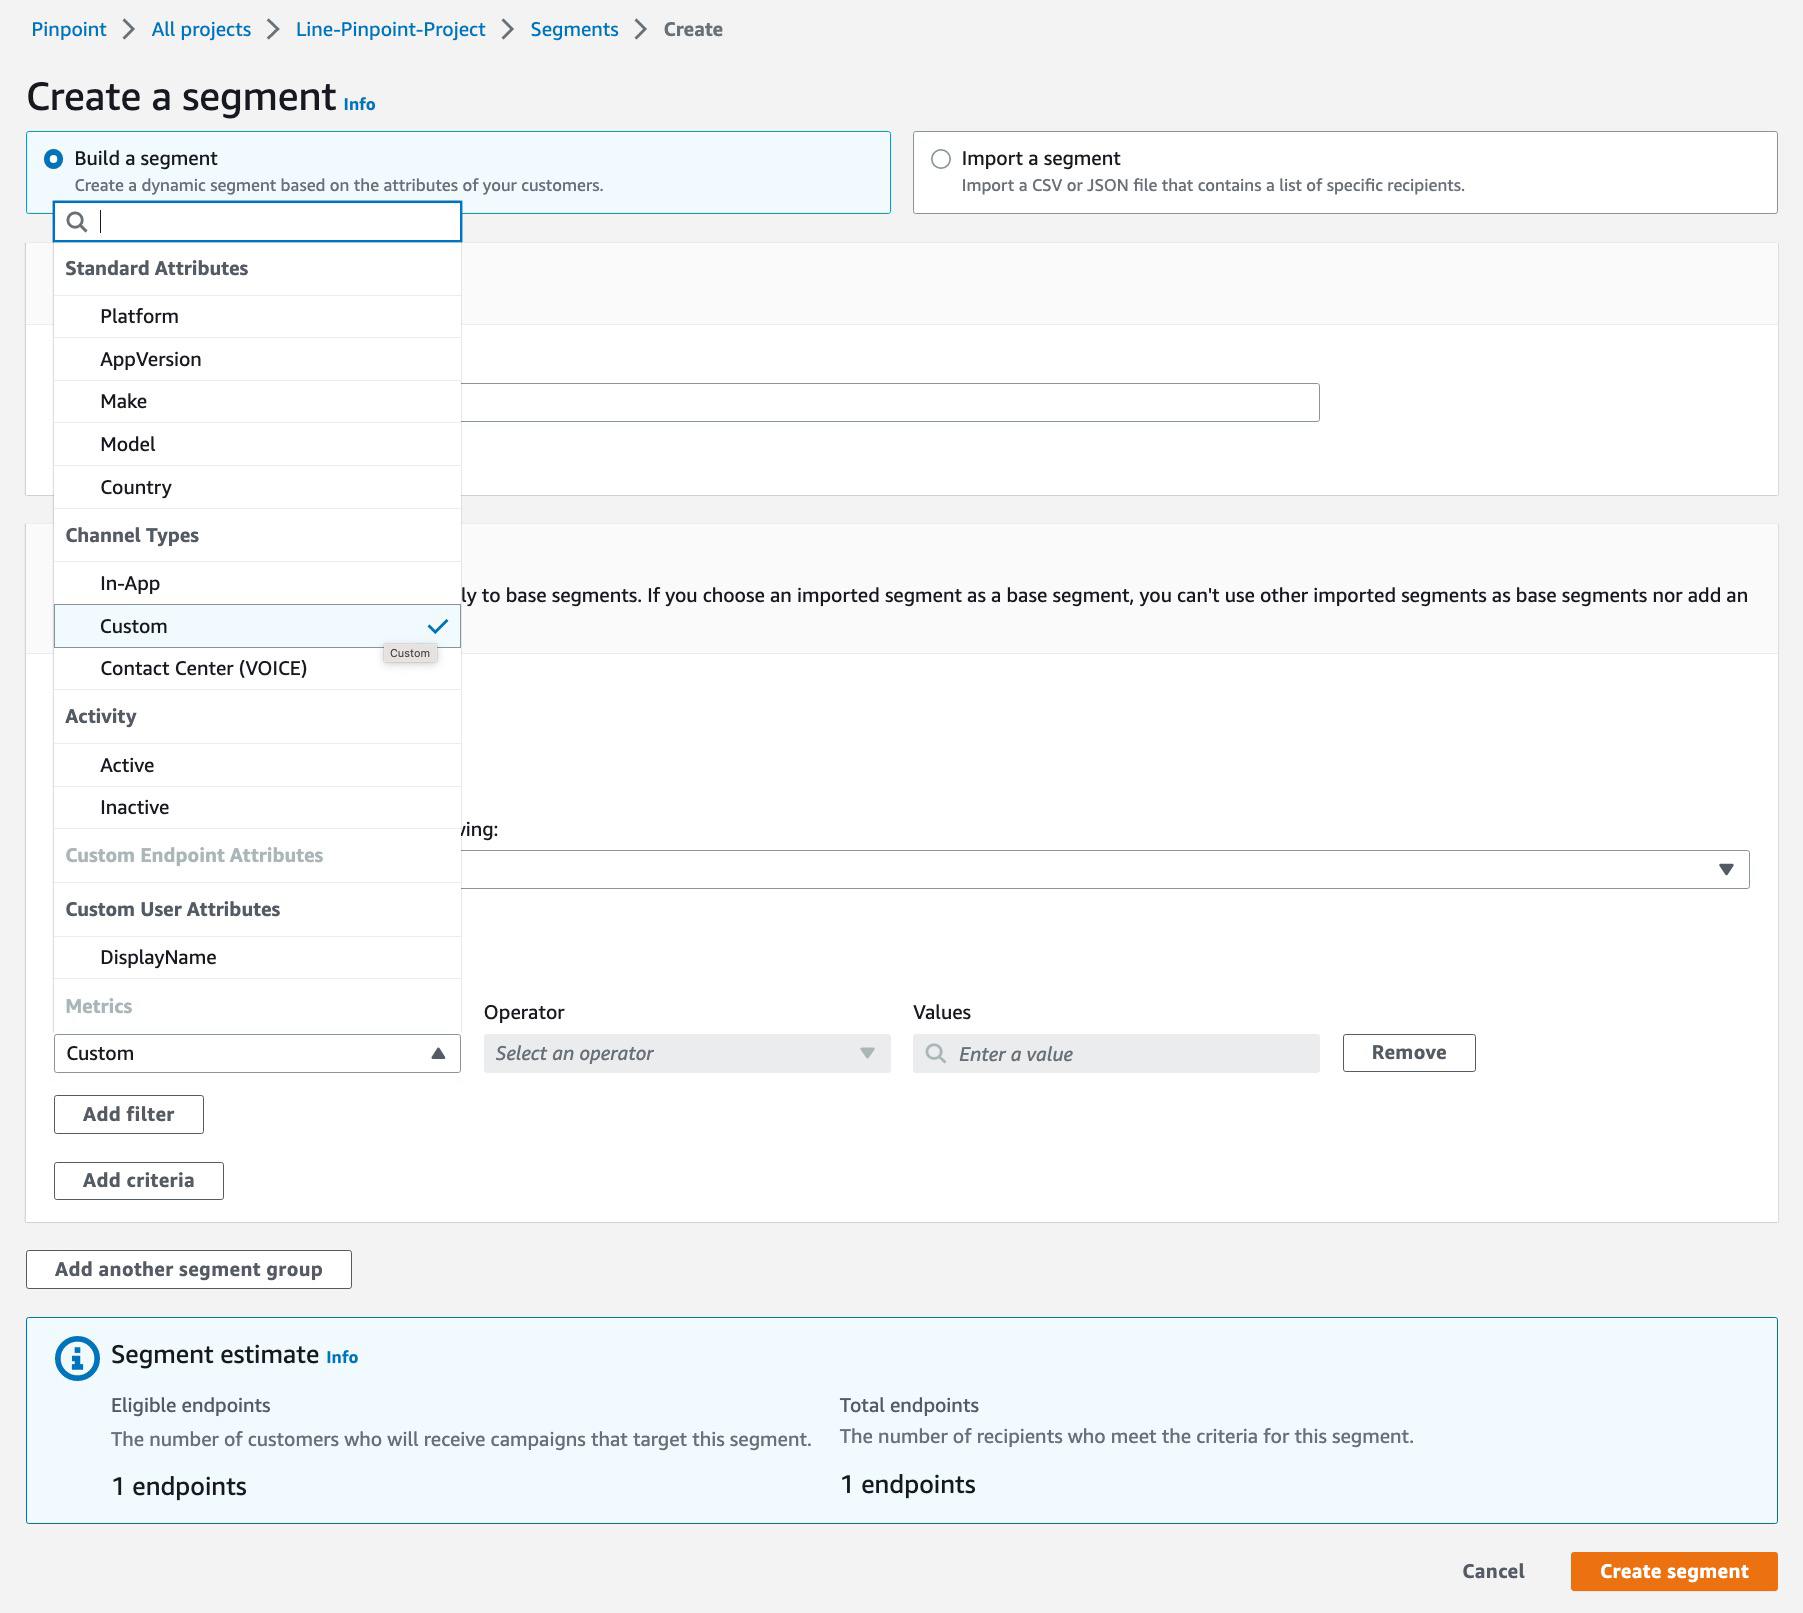The height and width of the screenshot is (1613, 1803).
Task: Open the Segments breadcrumb link
Action: pyautogui.click(x=574, y=29)
